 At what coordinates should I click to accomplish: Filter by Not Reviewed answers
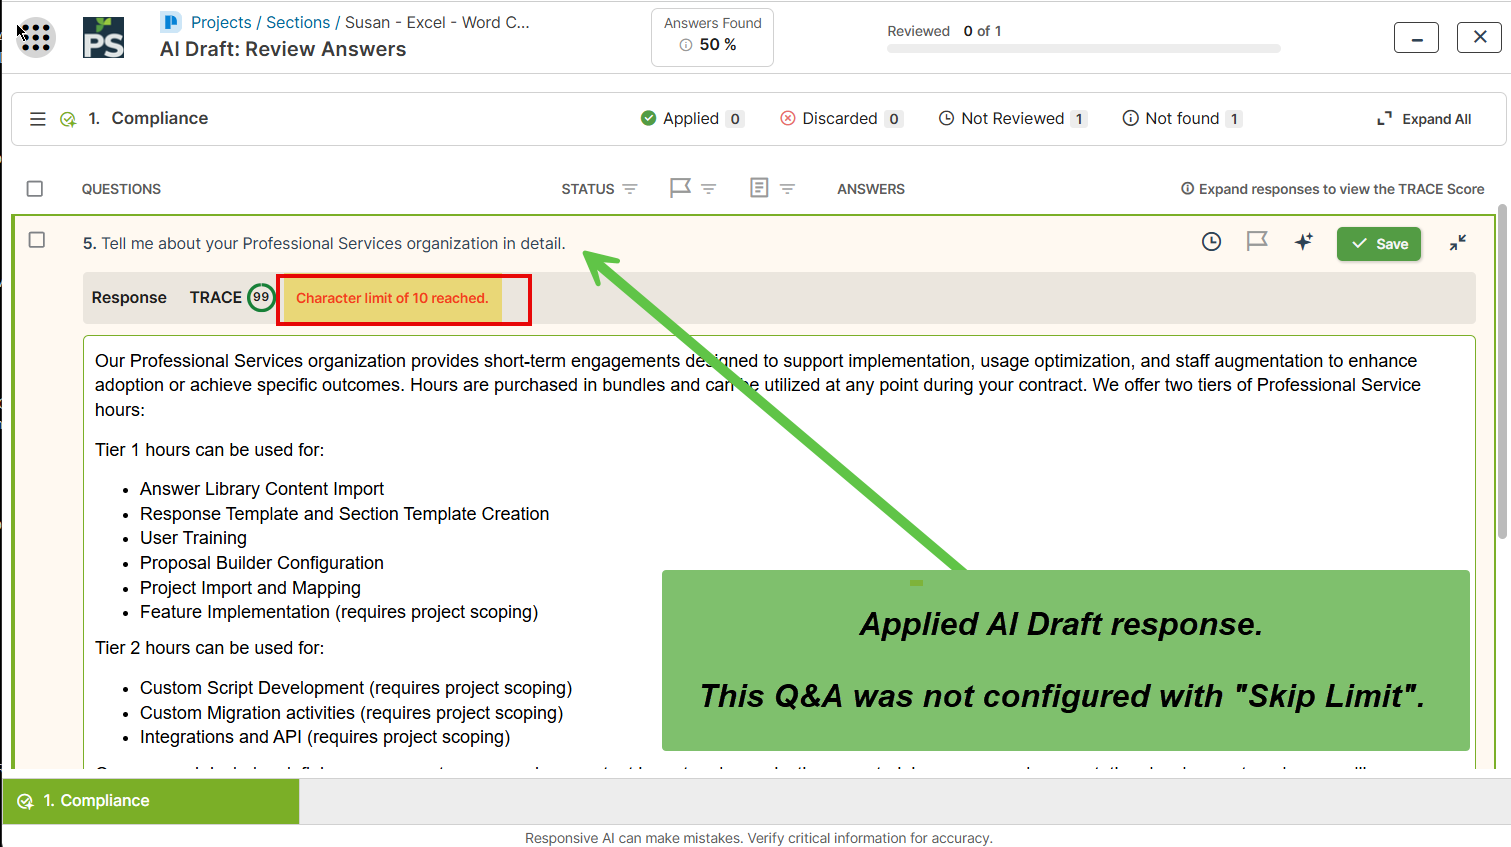pyautogui.click(x=1012, y=119)
